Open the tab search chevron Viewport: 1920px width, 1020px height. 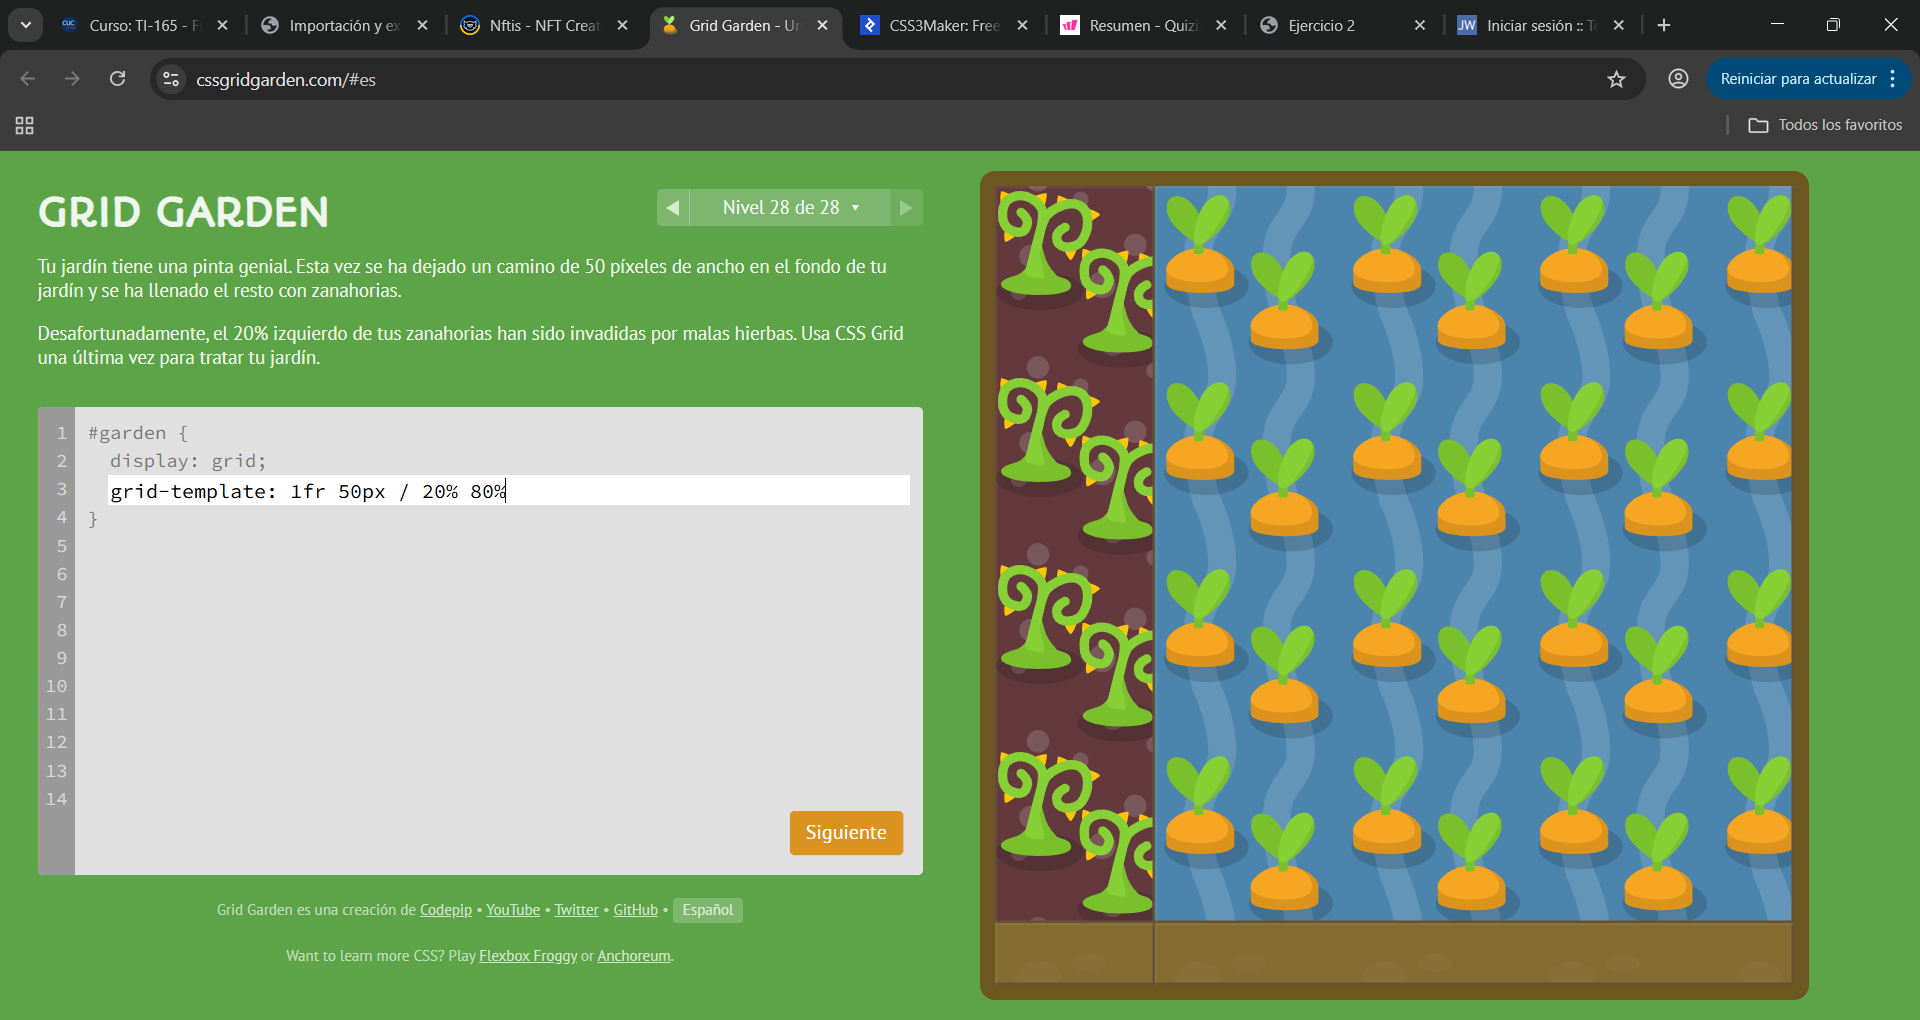click(x=25, y=24)
